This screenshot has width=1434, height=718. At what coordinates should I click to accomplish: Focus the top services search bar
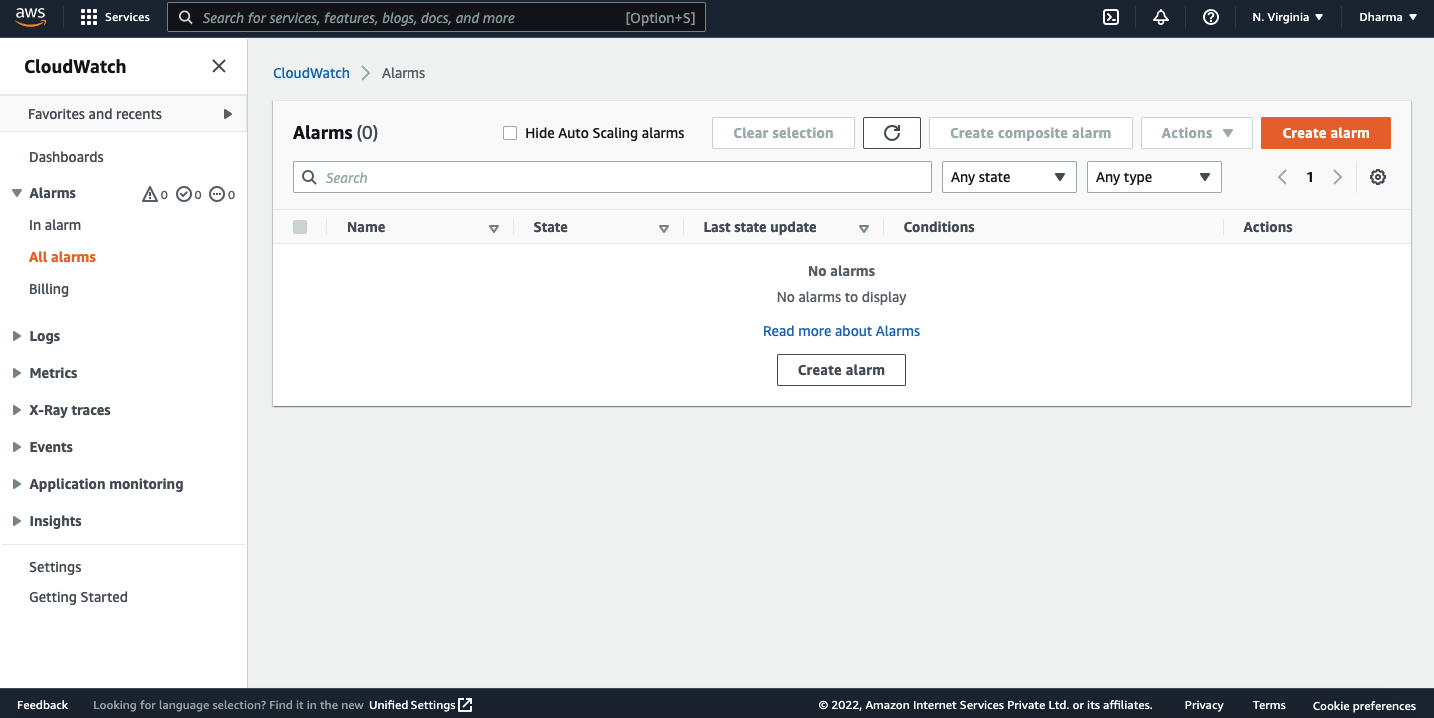tap(436, 17)
